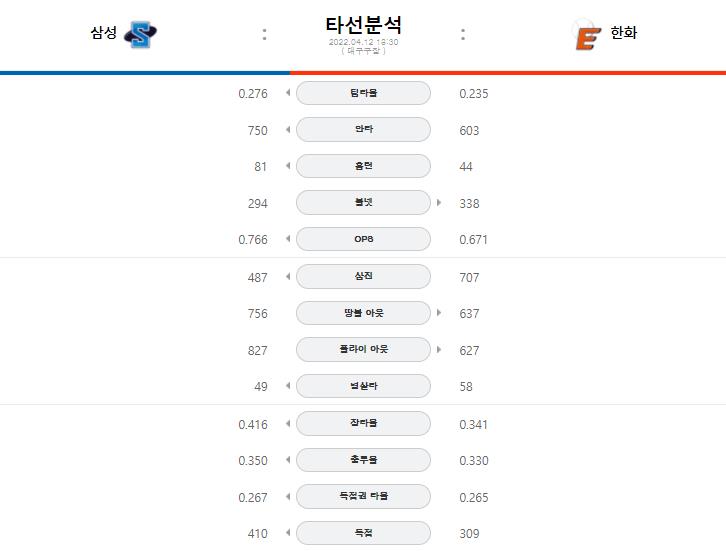Click the OPS stat button
Image resolution: width=726 pixels, height=551 pixels.
click(363, 239)
